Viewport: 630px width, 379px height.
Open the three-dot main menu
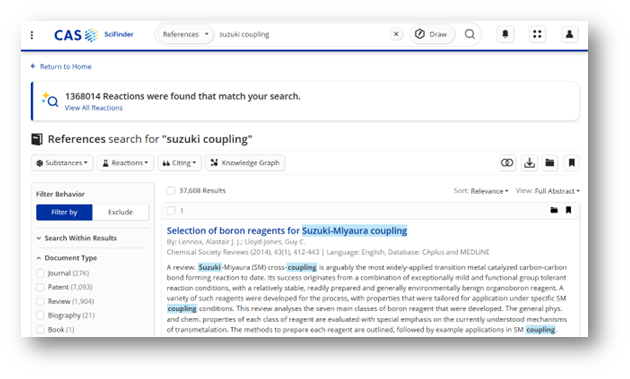pyautogui.click(x=32, y=35)
